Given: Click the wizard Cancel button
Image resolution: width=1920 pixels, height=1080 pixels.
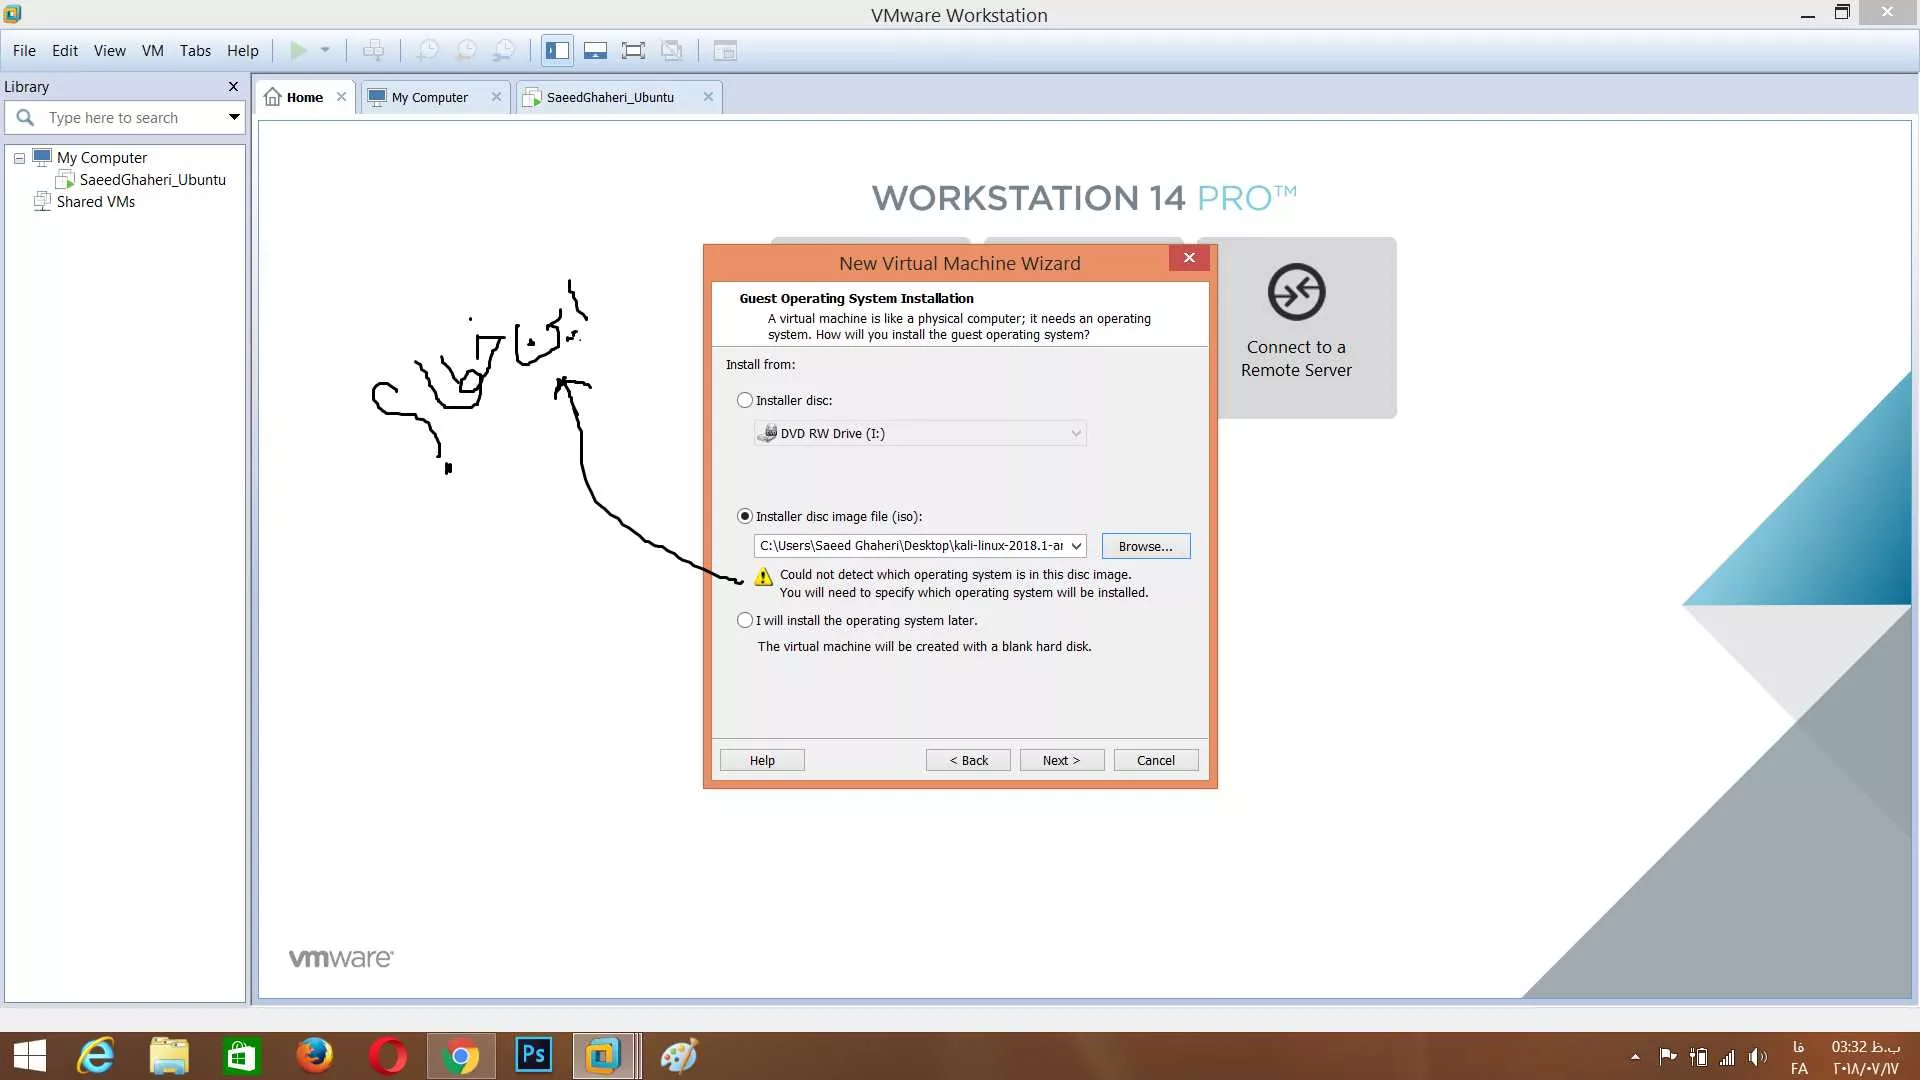Looking at the screenshot, I should click(x=1156, y=760).
